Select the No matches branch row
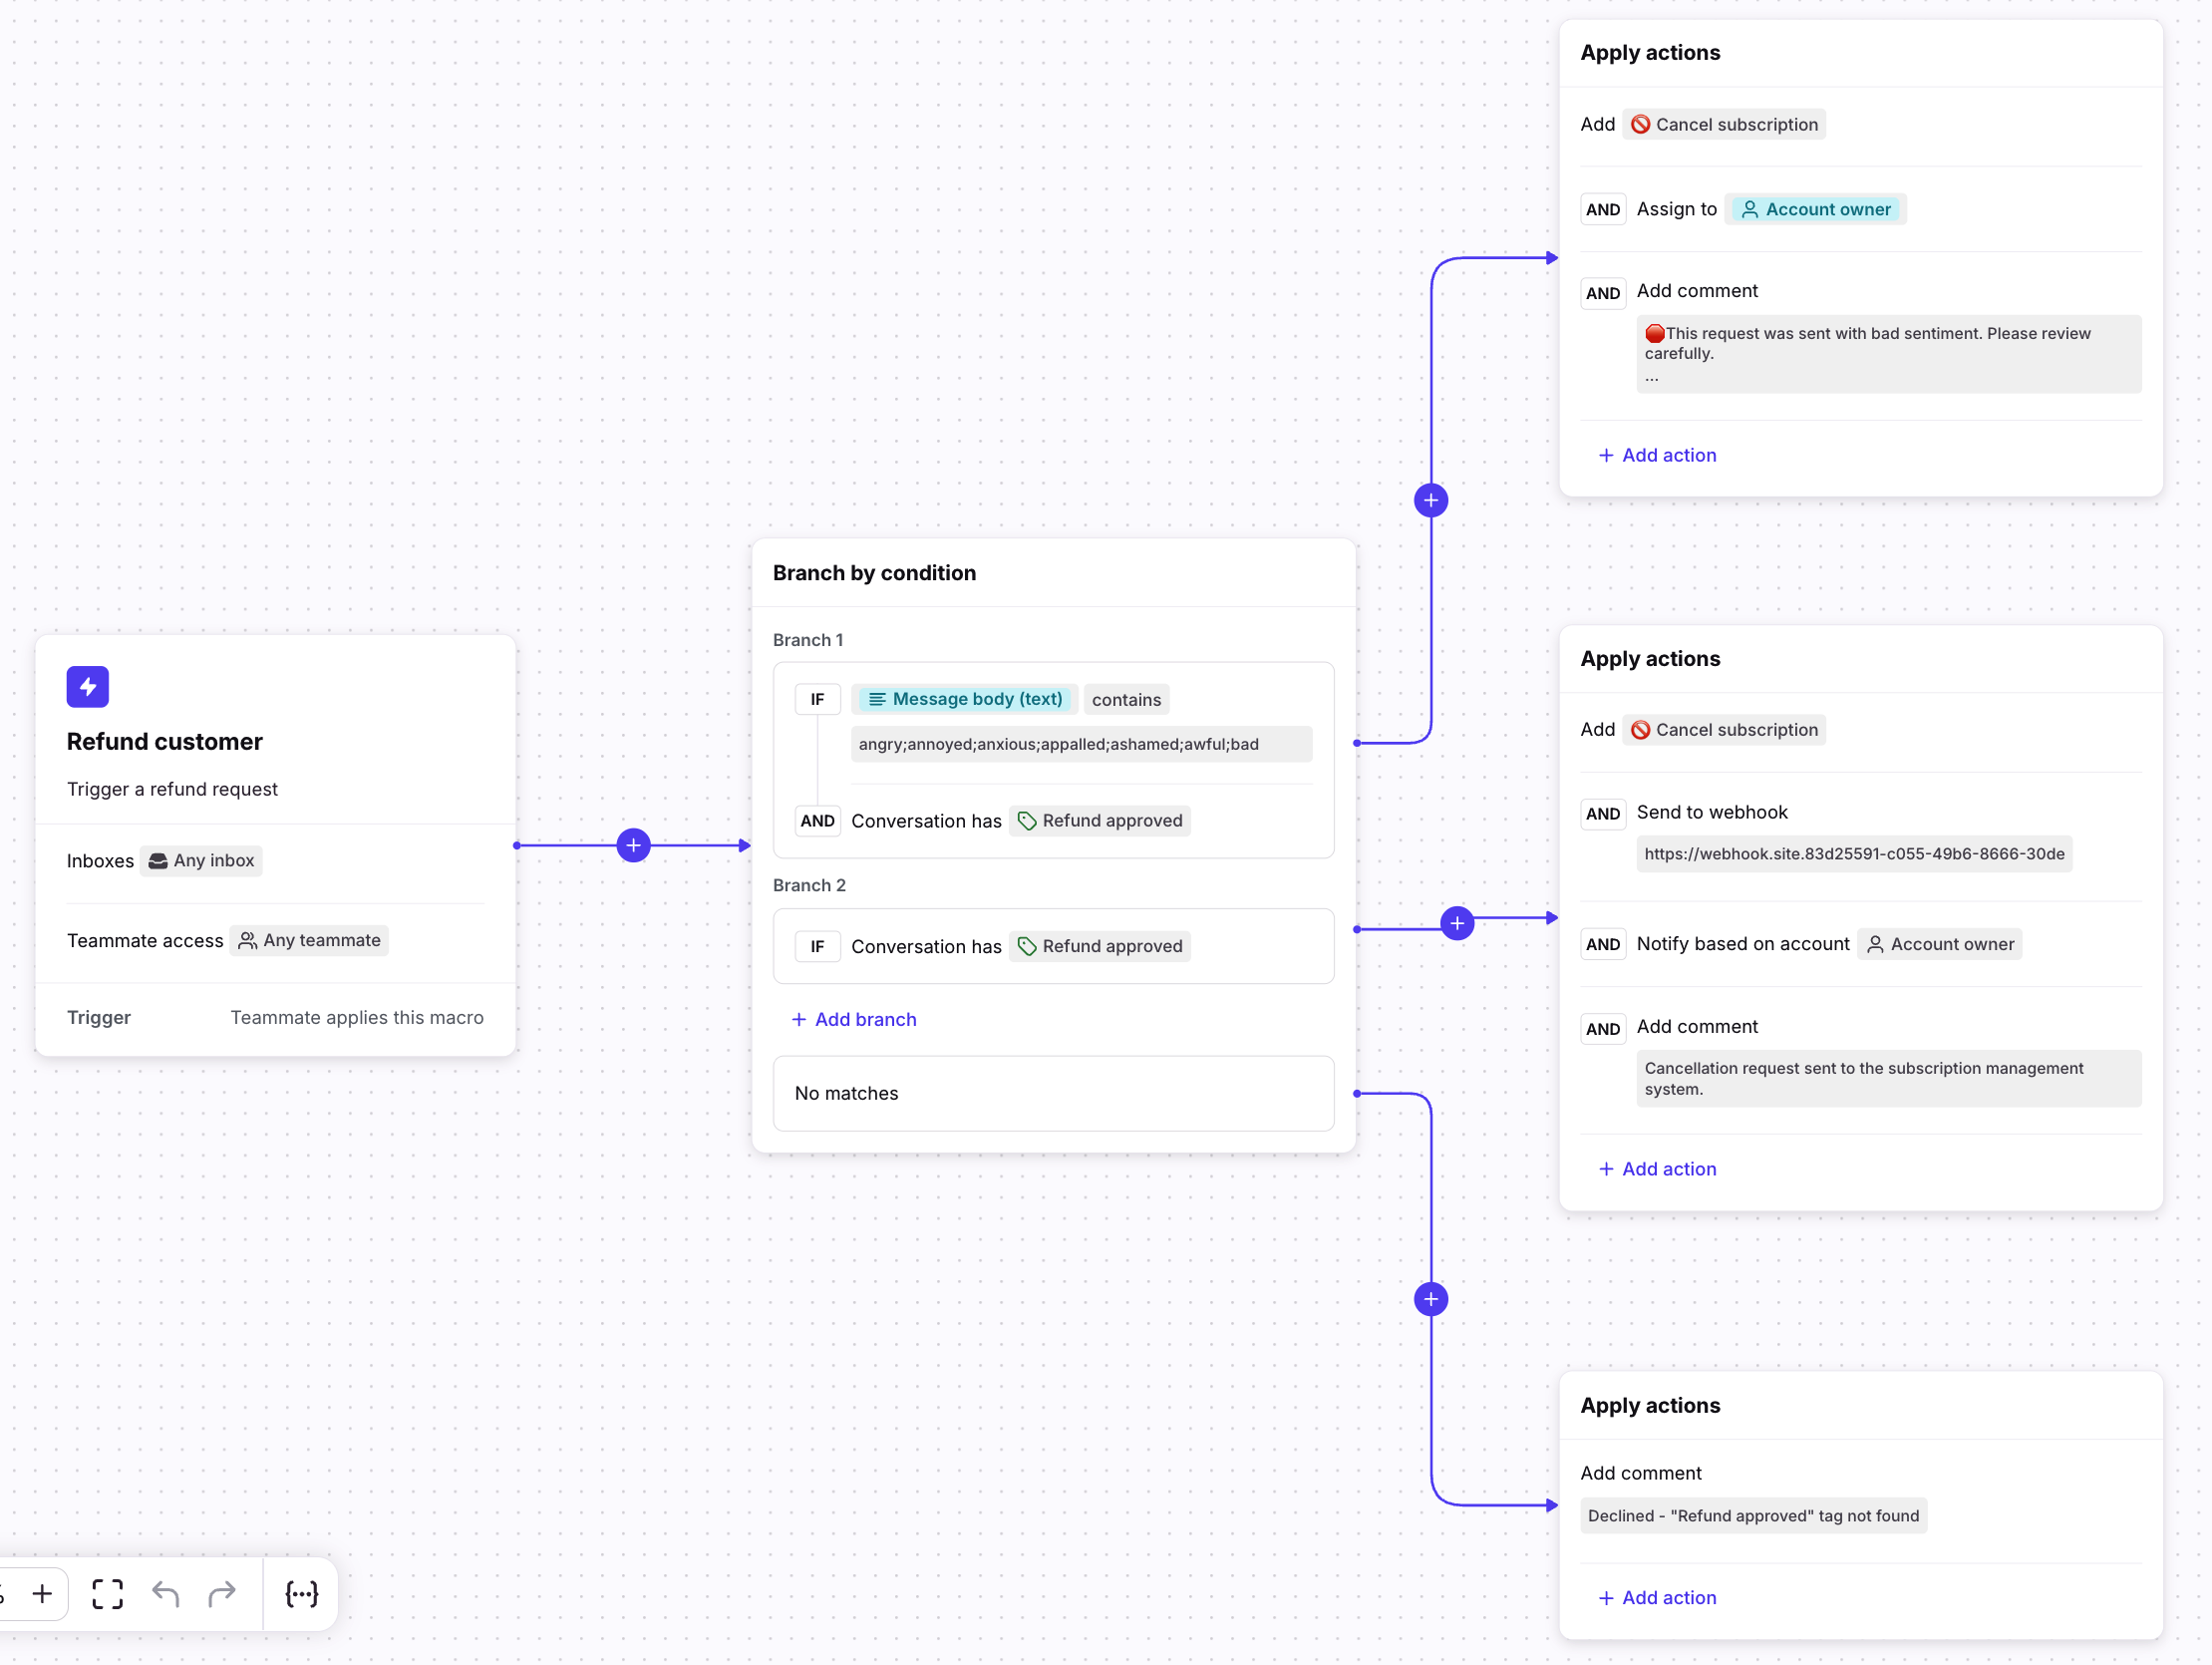The image size is (2212, 1665). [1053, 1094]
